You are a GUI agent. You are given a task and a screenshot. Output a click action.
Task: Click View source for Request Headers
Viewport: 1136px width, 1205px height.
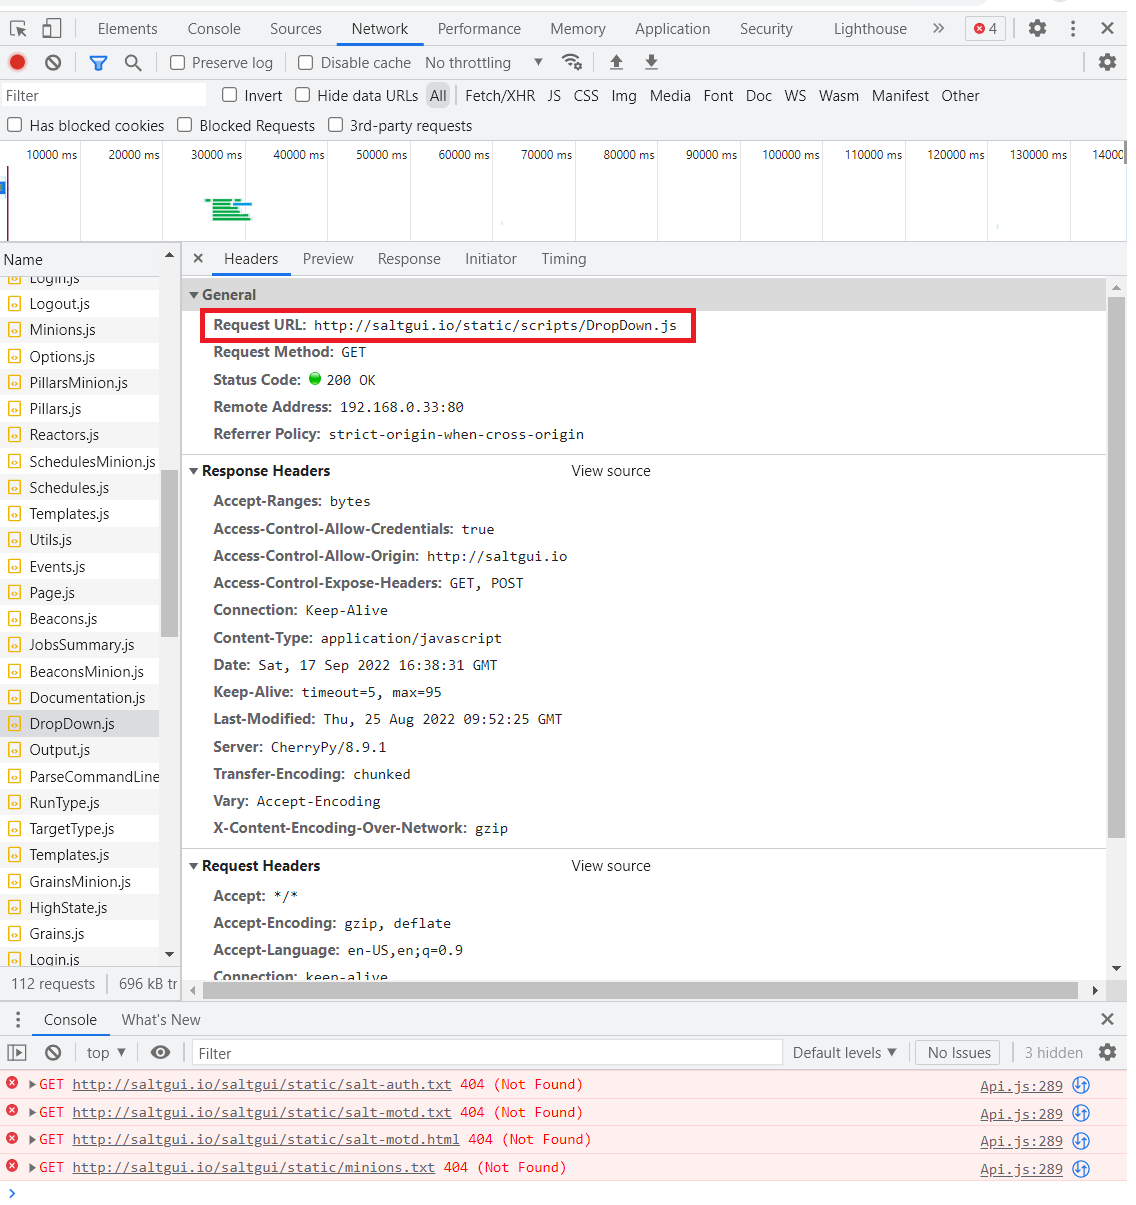(x=611, y=866)
